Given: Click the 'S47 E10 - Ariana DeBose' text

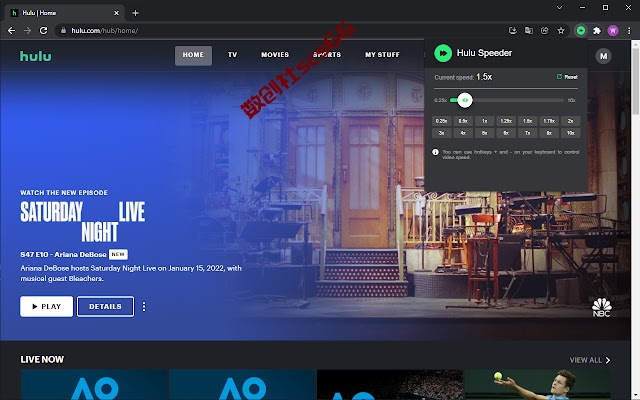Looking at the screenshot, I should (x=63, y=255).
